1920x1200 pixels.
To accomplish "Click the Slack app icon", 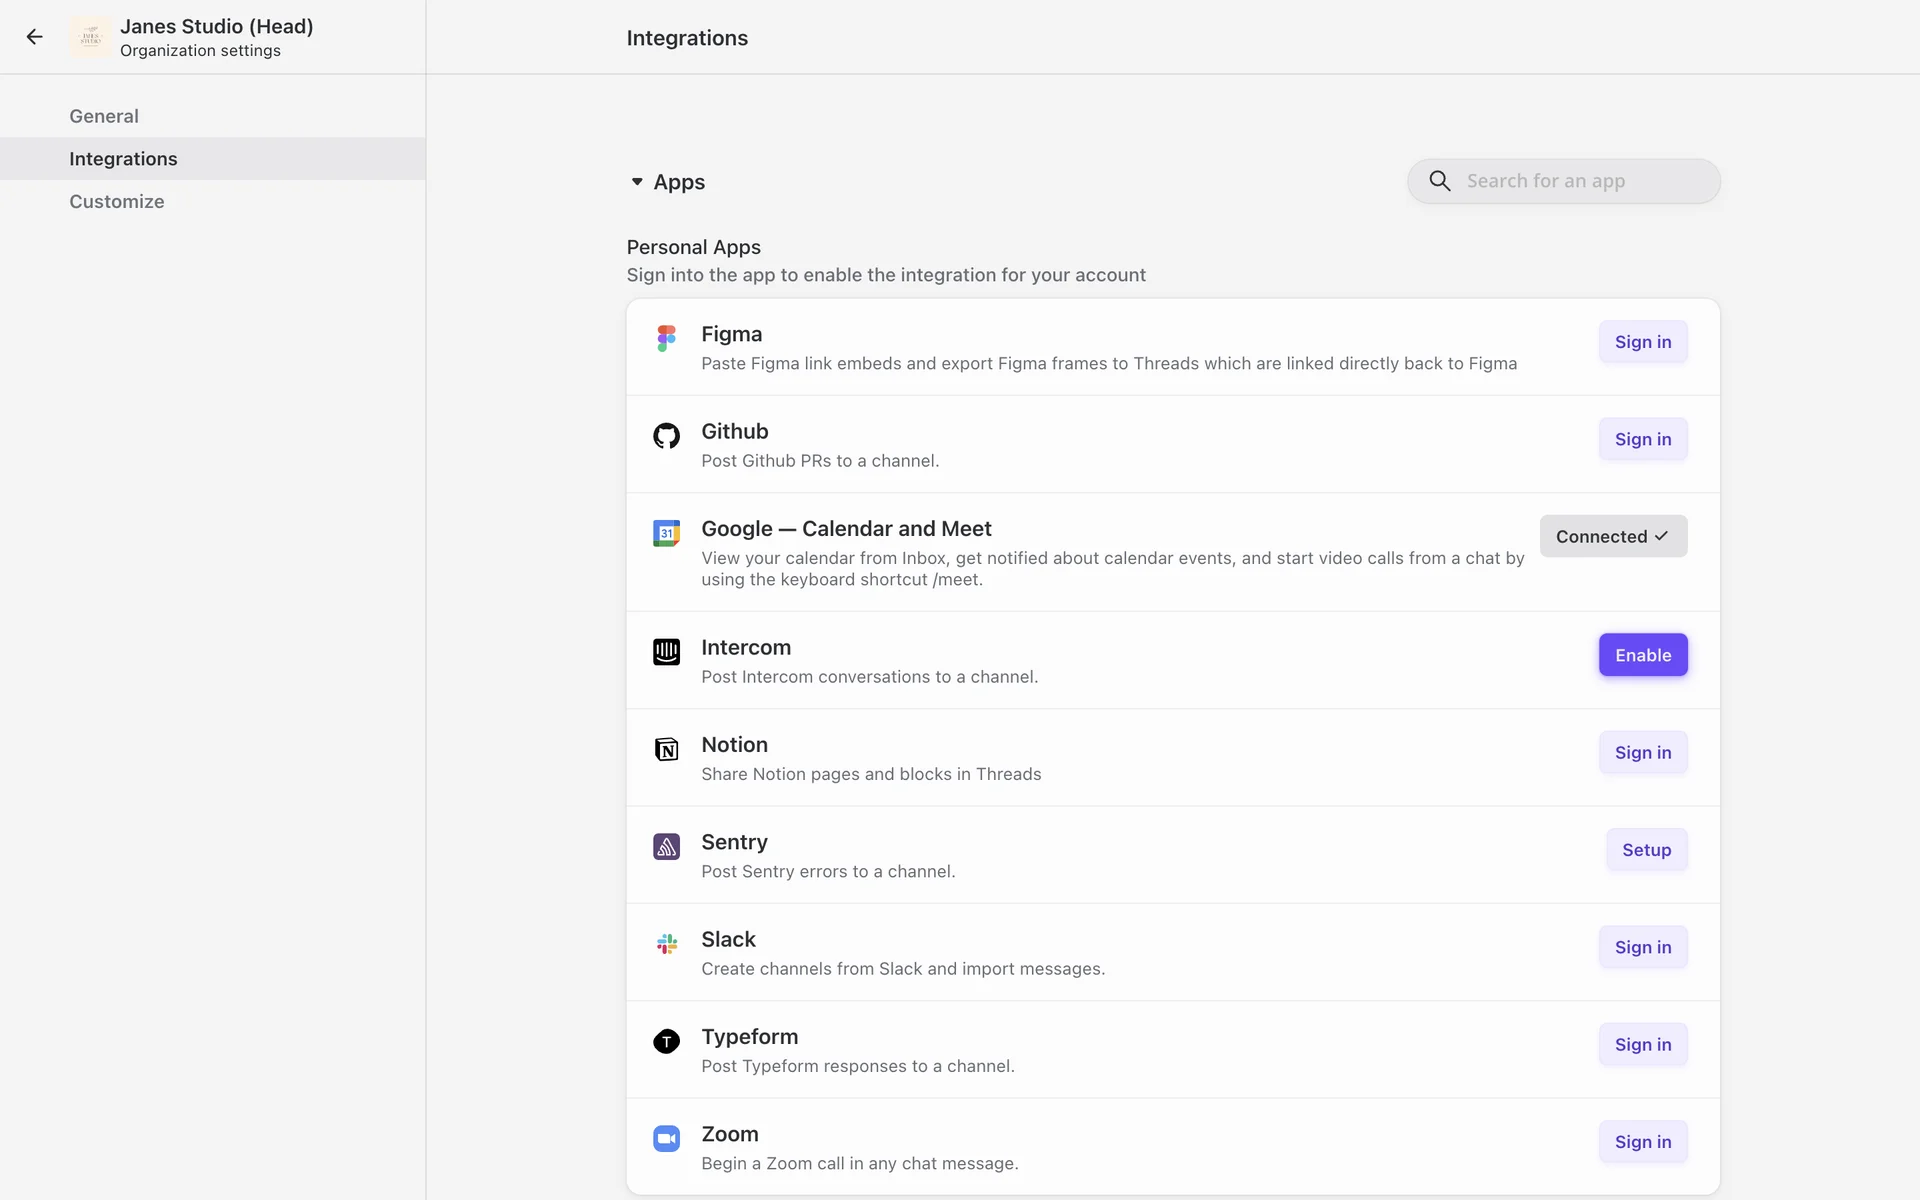I will [666, 944].
